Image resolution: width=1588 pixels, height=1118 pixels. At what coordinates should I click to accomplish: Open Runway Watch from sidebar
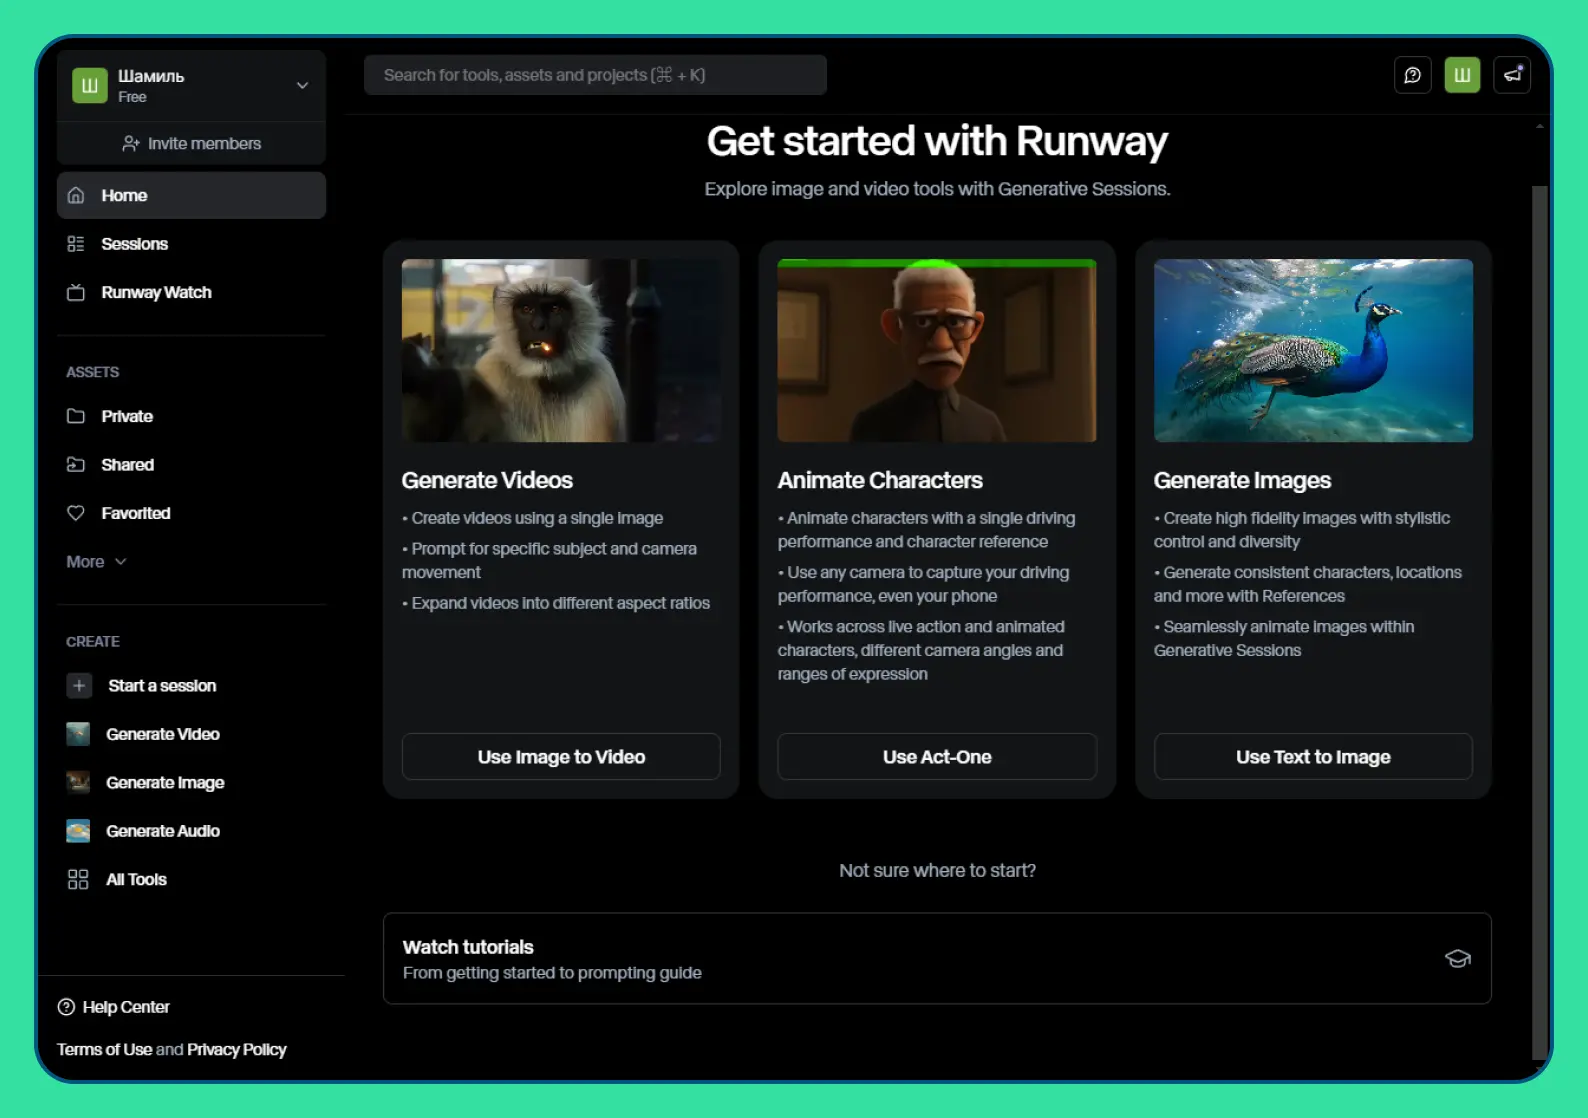pos(156,293)
